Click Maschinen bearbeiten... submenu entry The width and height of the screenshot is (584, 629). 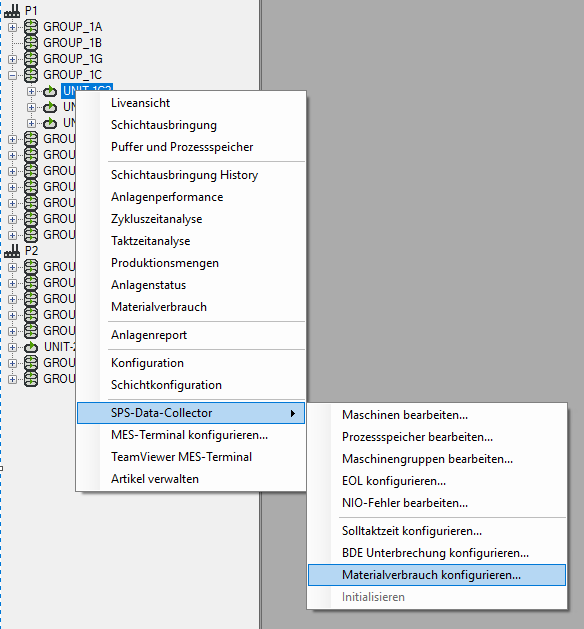405,415
